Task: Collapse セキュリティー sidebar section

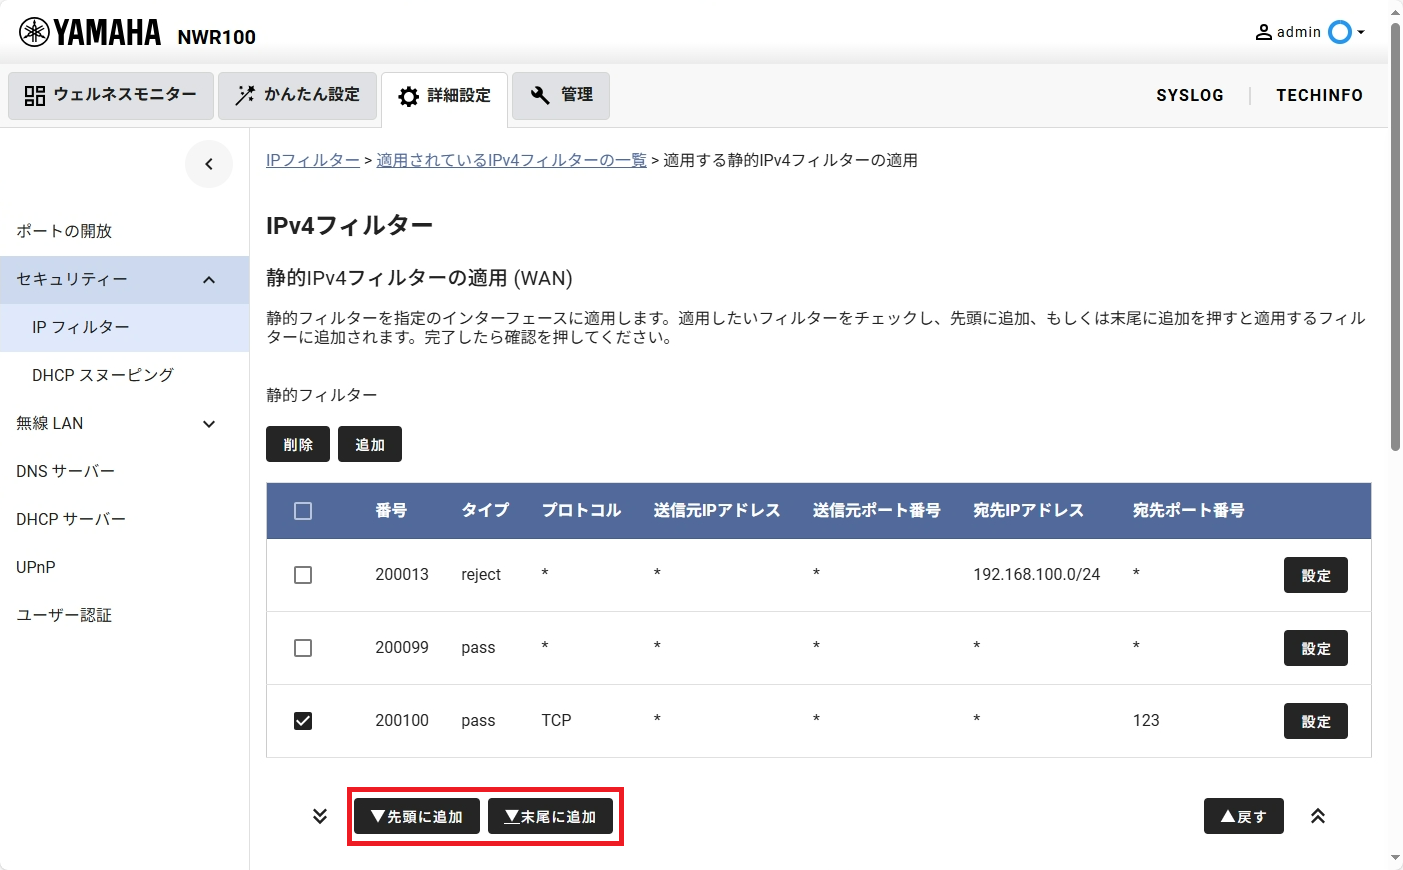Action: (209, 280)
